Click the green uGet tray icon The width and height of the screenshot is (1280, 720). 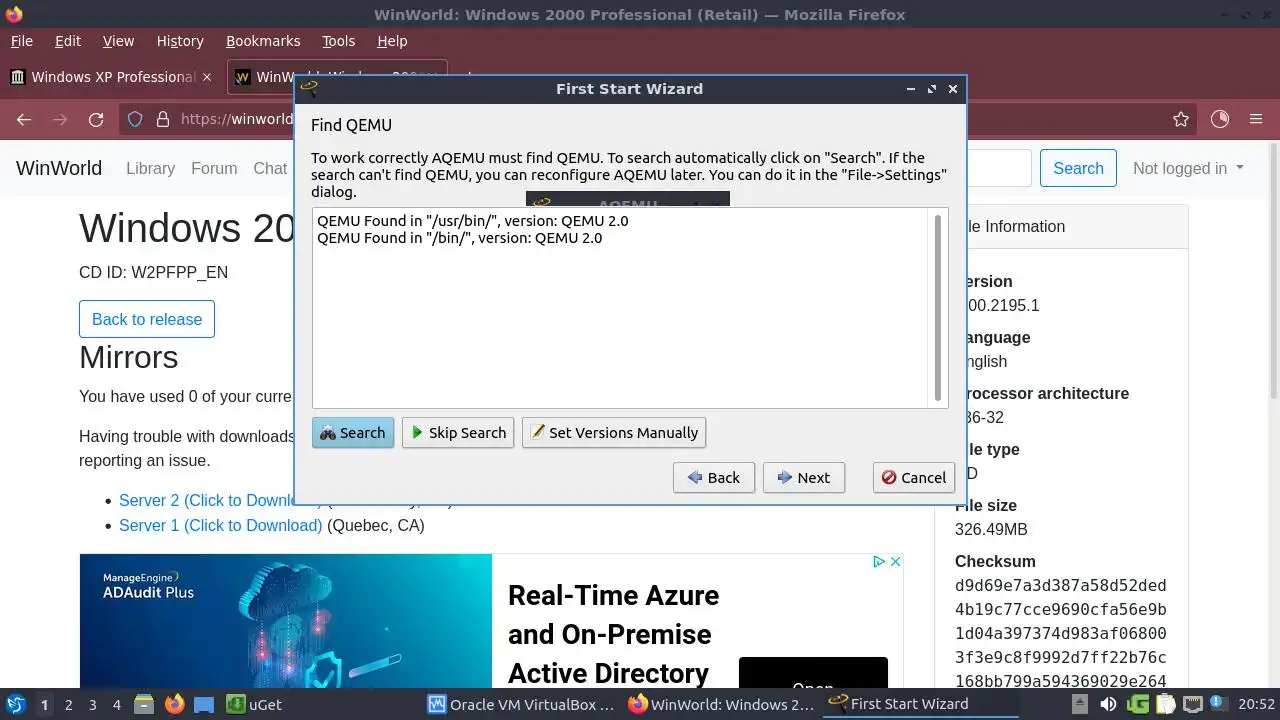tap(1138, 705)
